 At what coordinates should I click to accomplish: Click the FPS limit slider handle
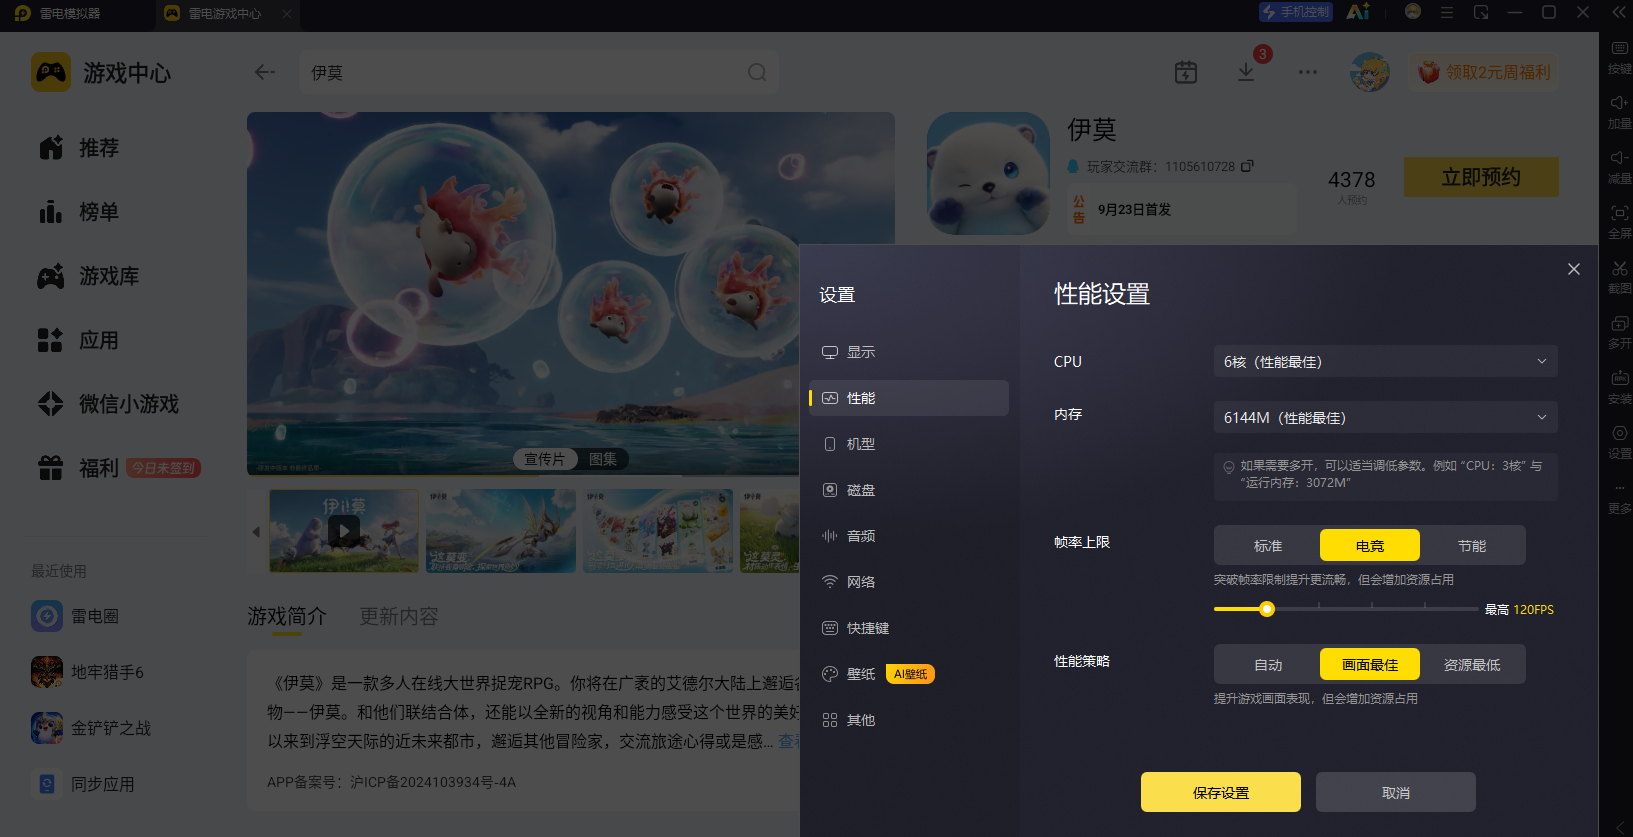(1267, 609)
